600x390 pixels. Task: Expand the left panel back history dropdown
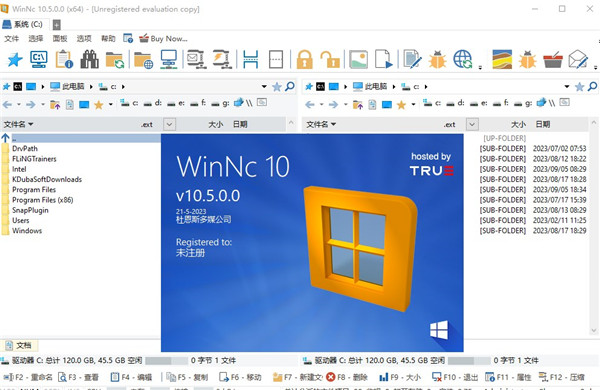coord(18,104)
